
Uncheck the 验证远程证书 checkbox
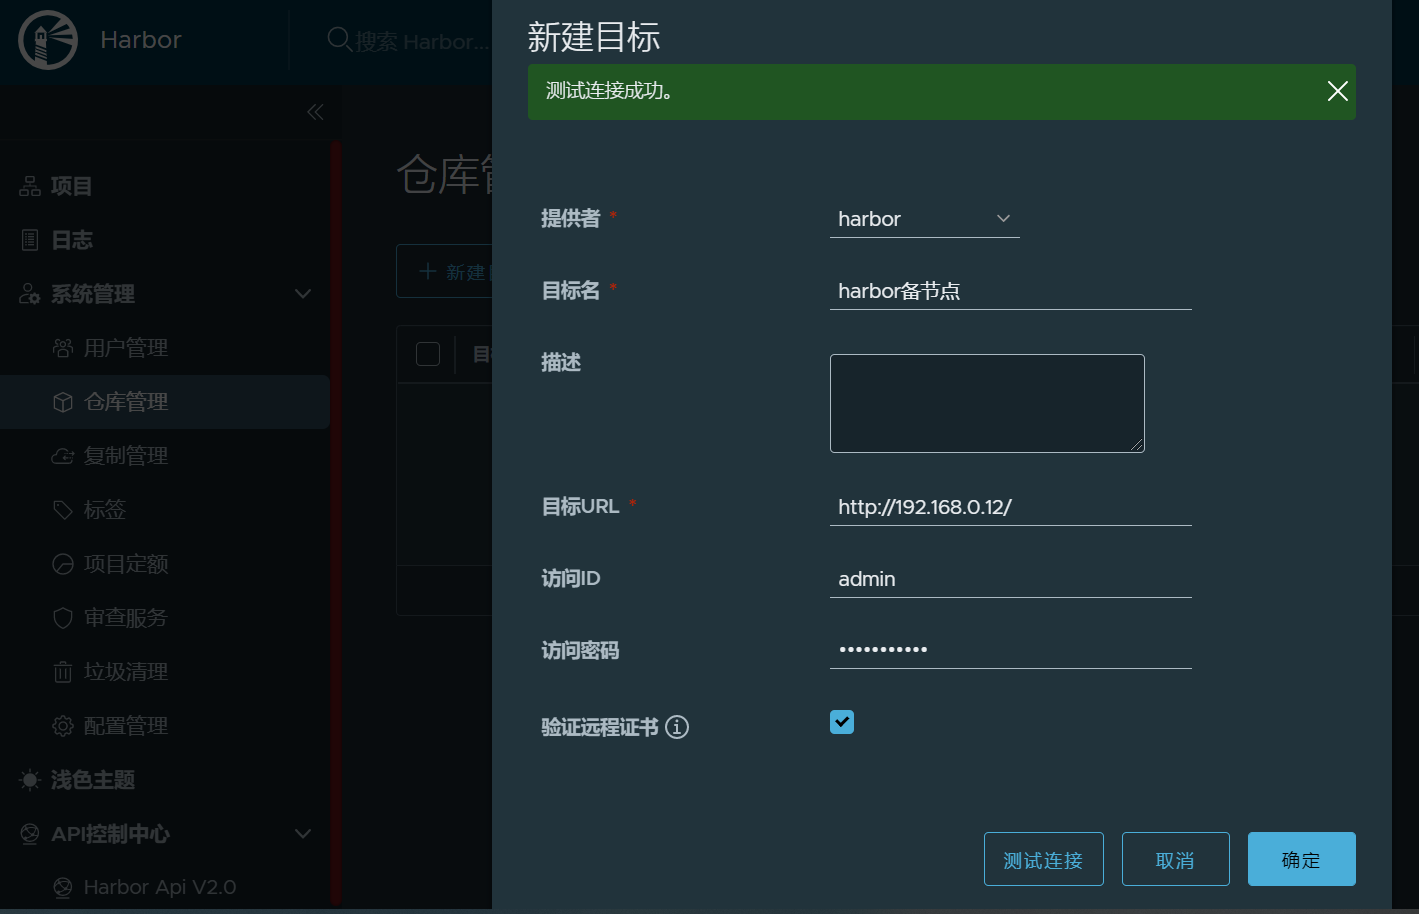842,722
